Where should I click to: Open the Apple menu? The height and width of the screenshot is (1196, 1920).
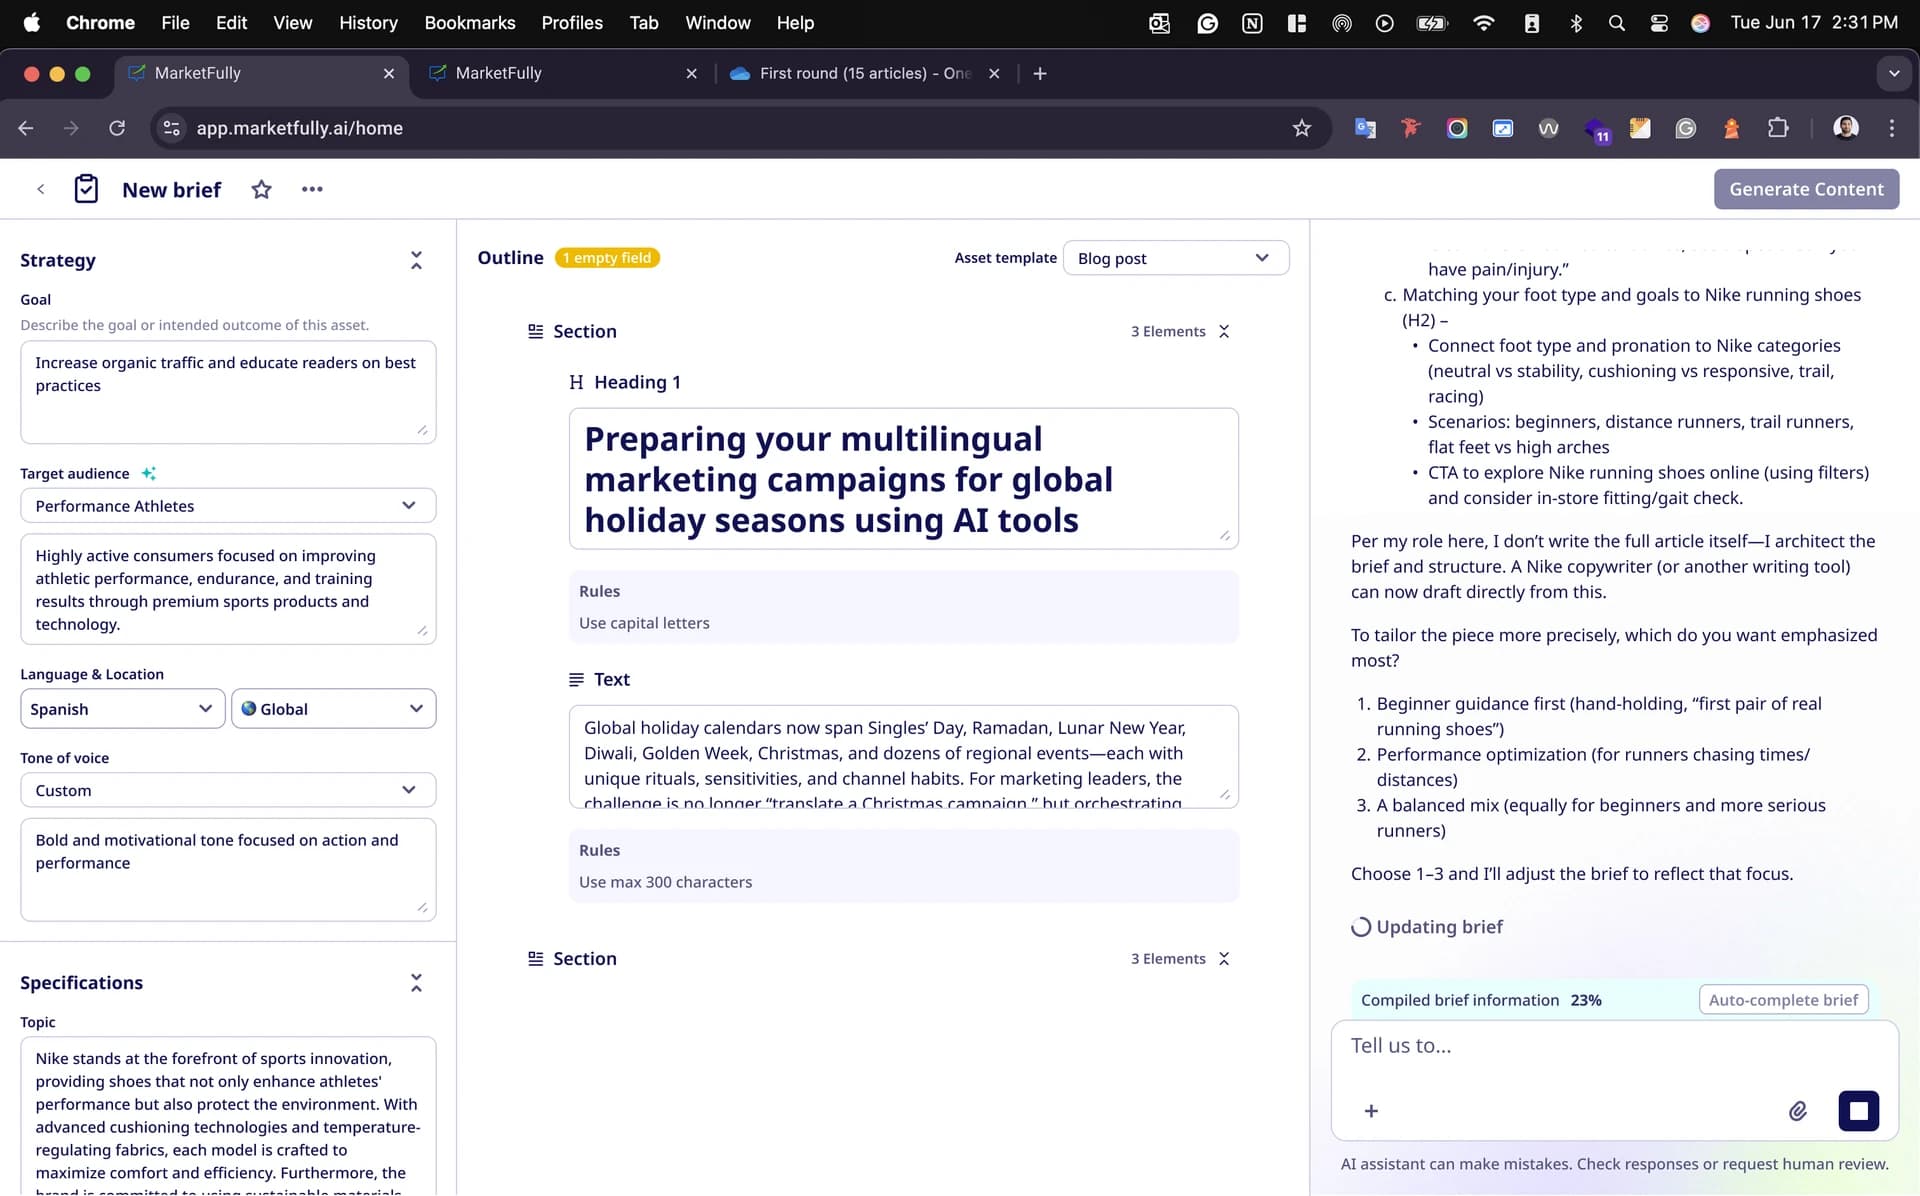click(x=31, y=22)
